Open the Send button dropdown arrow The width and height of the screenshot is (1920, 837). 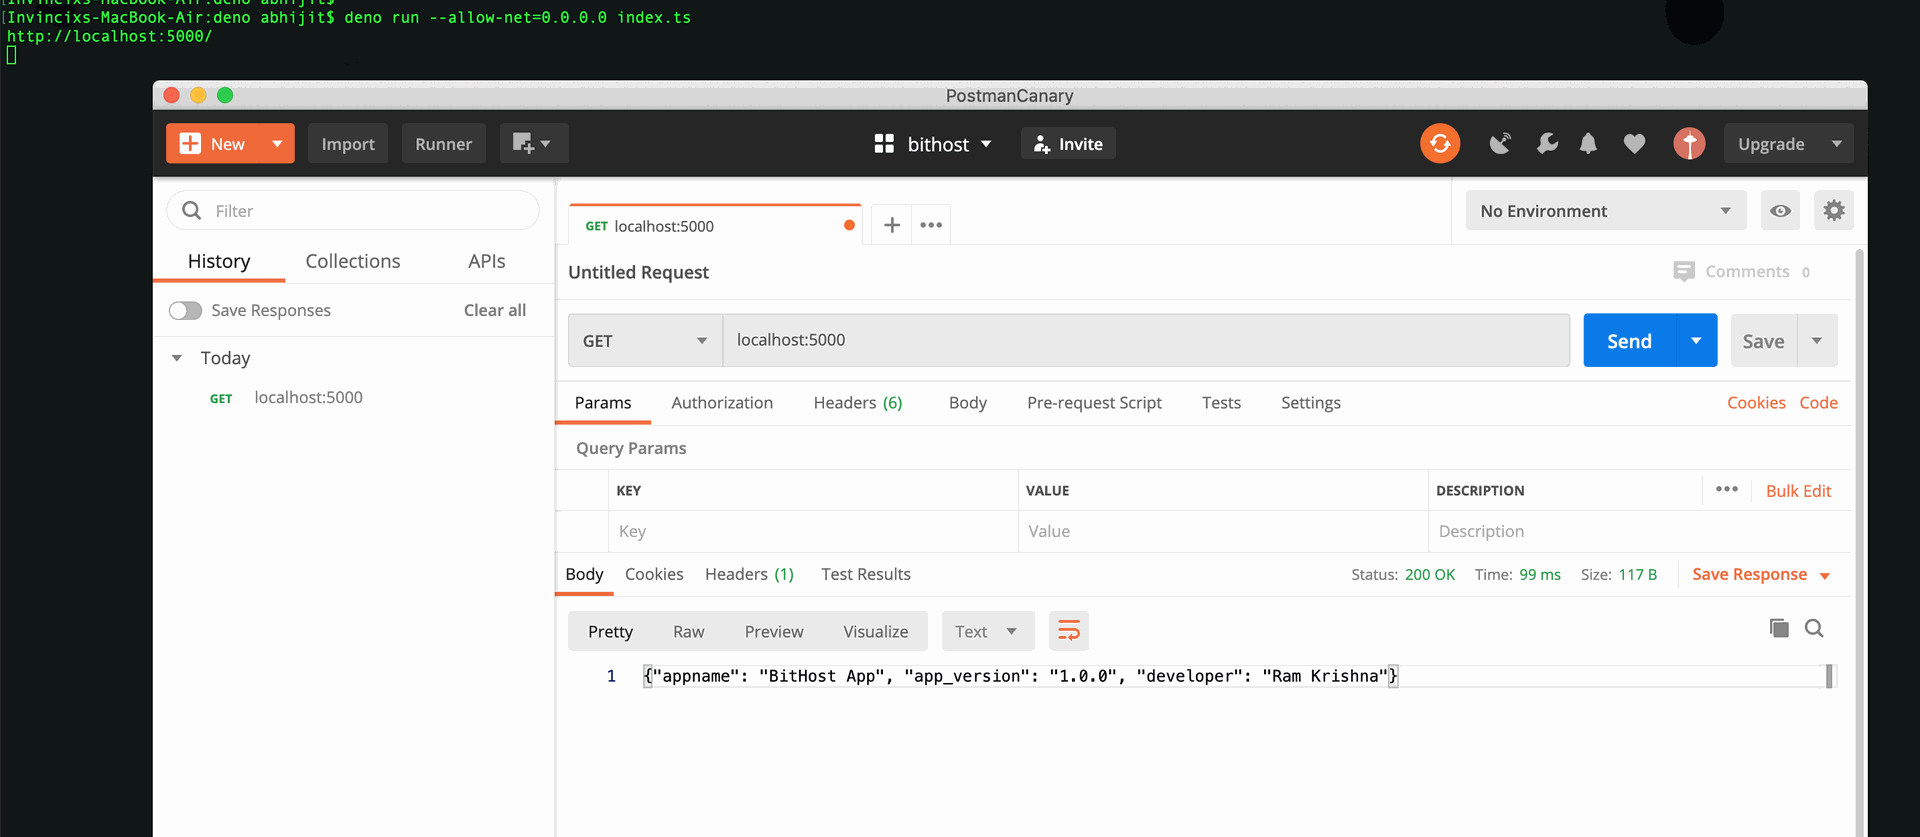pos(1696,341)
